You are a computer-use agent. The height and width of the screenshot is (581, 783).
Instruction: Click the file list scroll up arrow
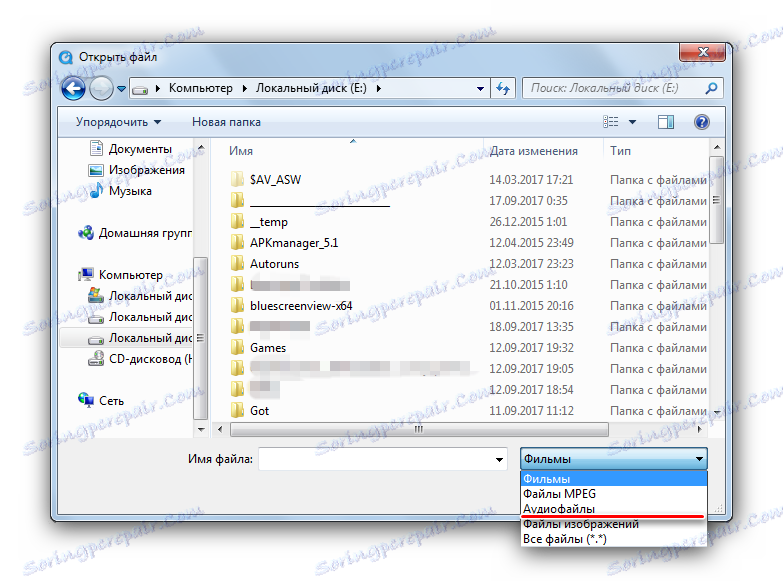[716, 147]
